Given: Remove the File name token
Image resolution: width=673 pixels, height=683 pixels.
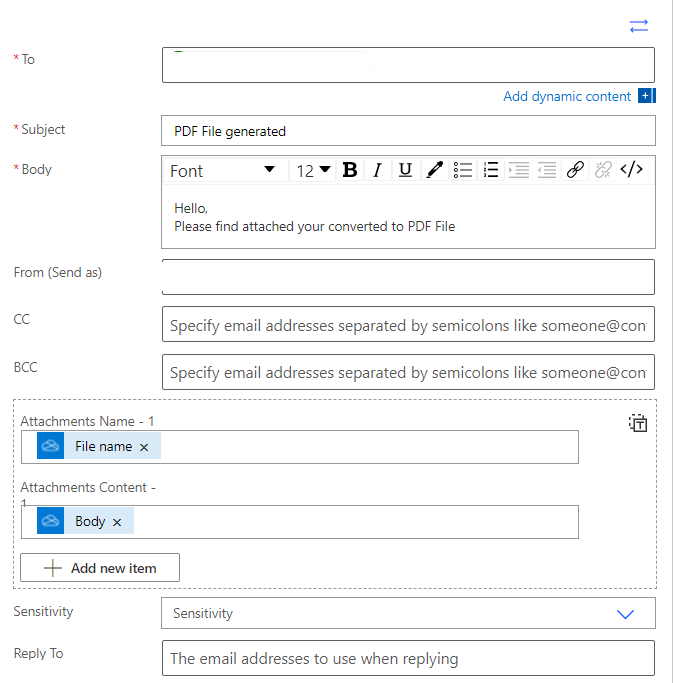Looking at the screenshot, I should (144, 447).
